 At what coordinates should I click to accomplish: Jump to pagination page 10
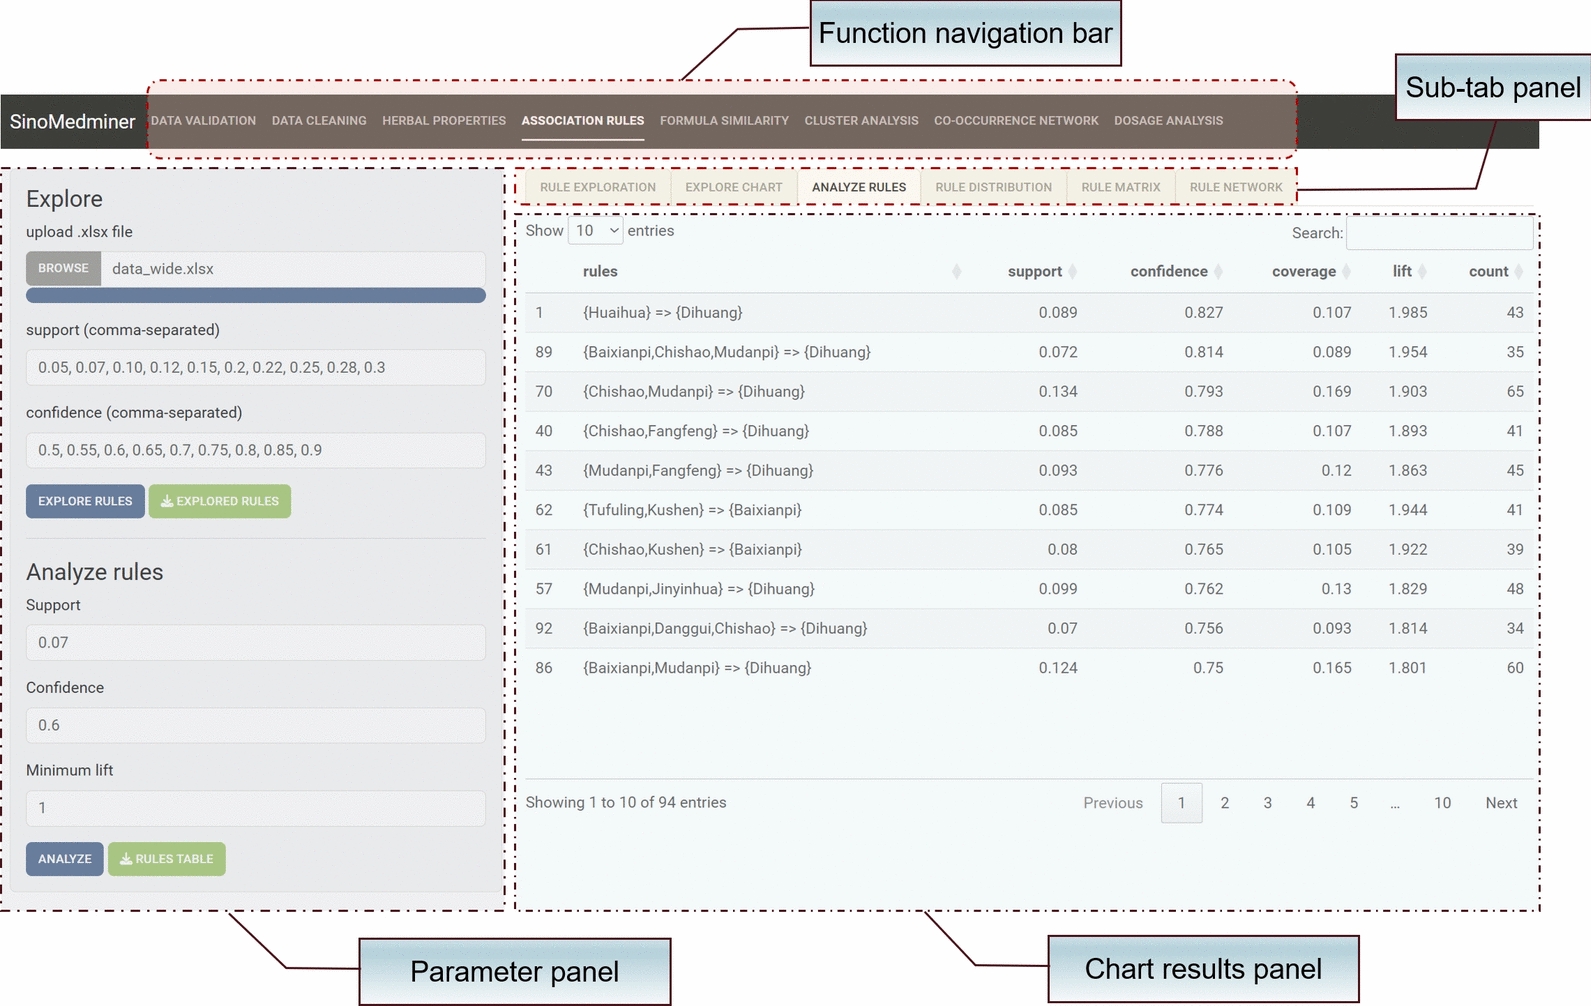1442,803
